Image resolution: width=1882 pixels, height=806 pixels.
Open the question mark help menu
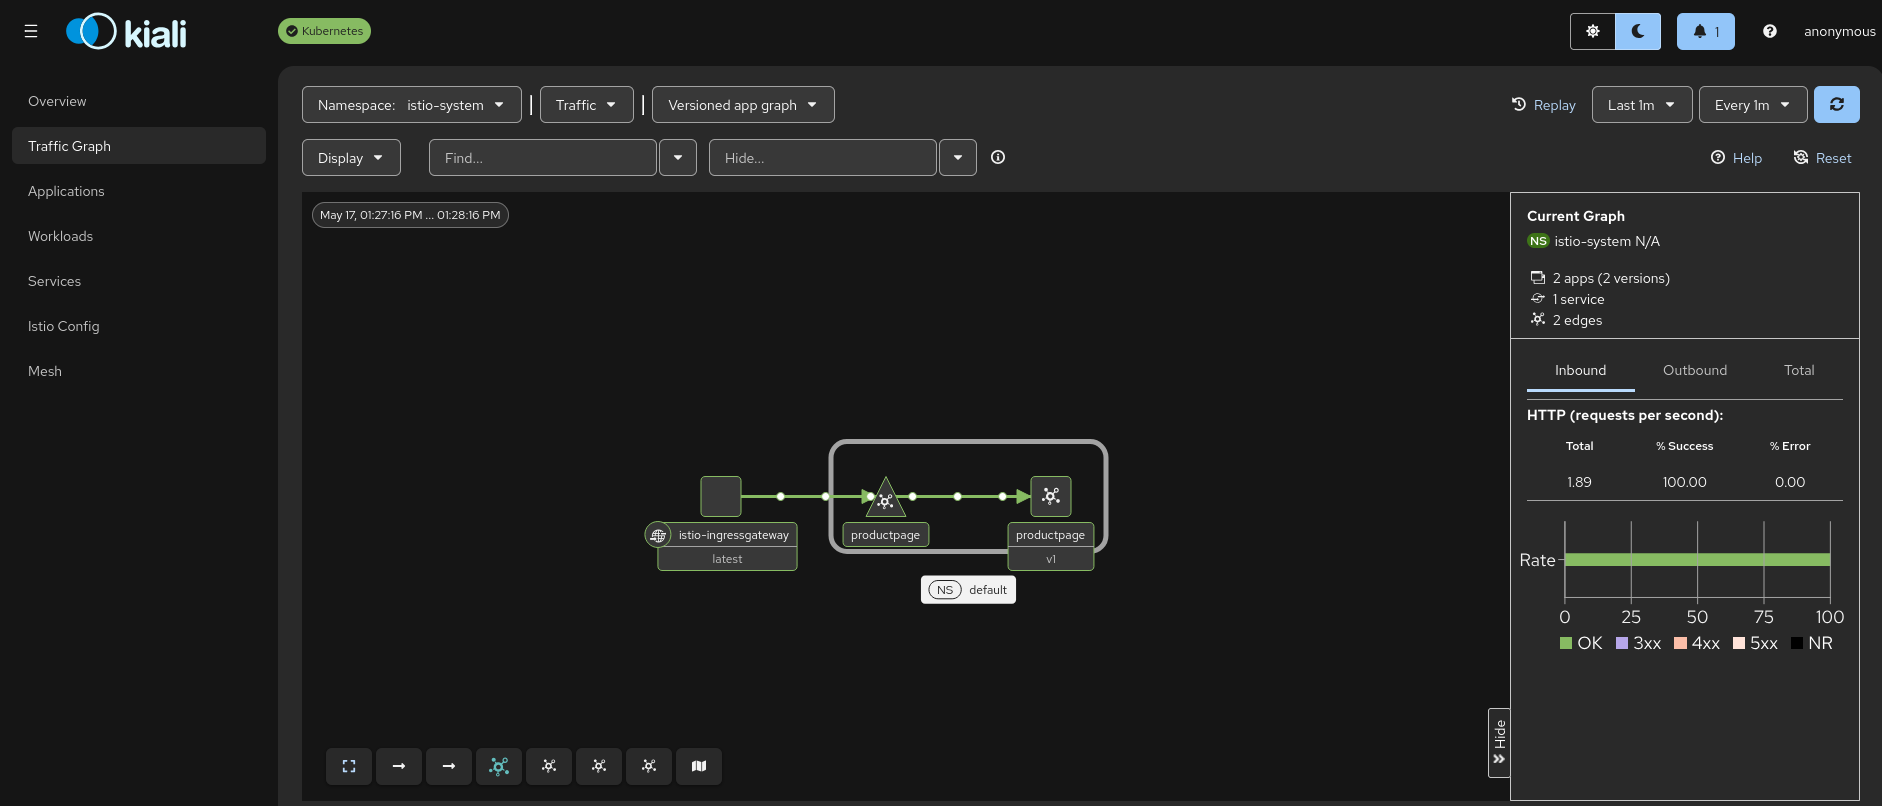(1770, 31)
